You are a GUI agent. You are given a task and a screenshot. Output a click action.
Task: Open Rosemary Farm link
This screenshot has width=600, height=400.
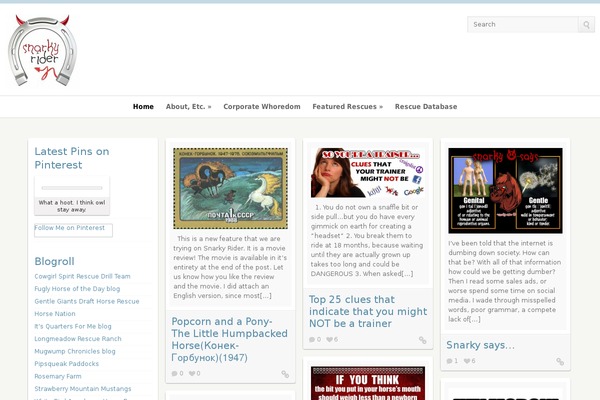tap(58, 376)
